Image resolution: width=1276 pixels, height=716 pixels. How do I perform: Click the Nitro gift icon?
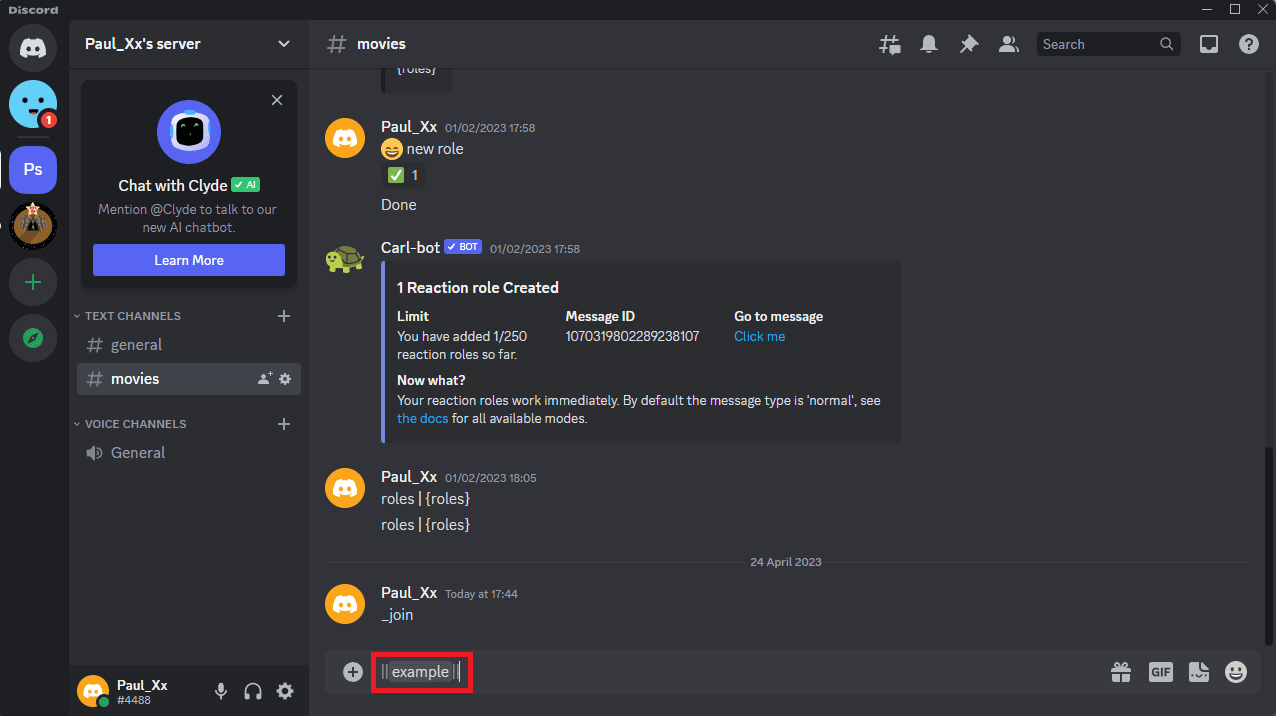coord(1121,672)
